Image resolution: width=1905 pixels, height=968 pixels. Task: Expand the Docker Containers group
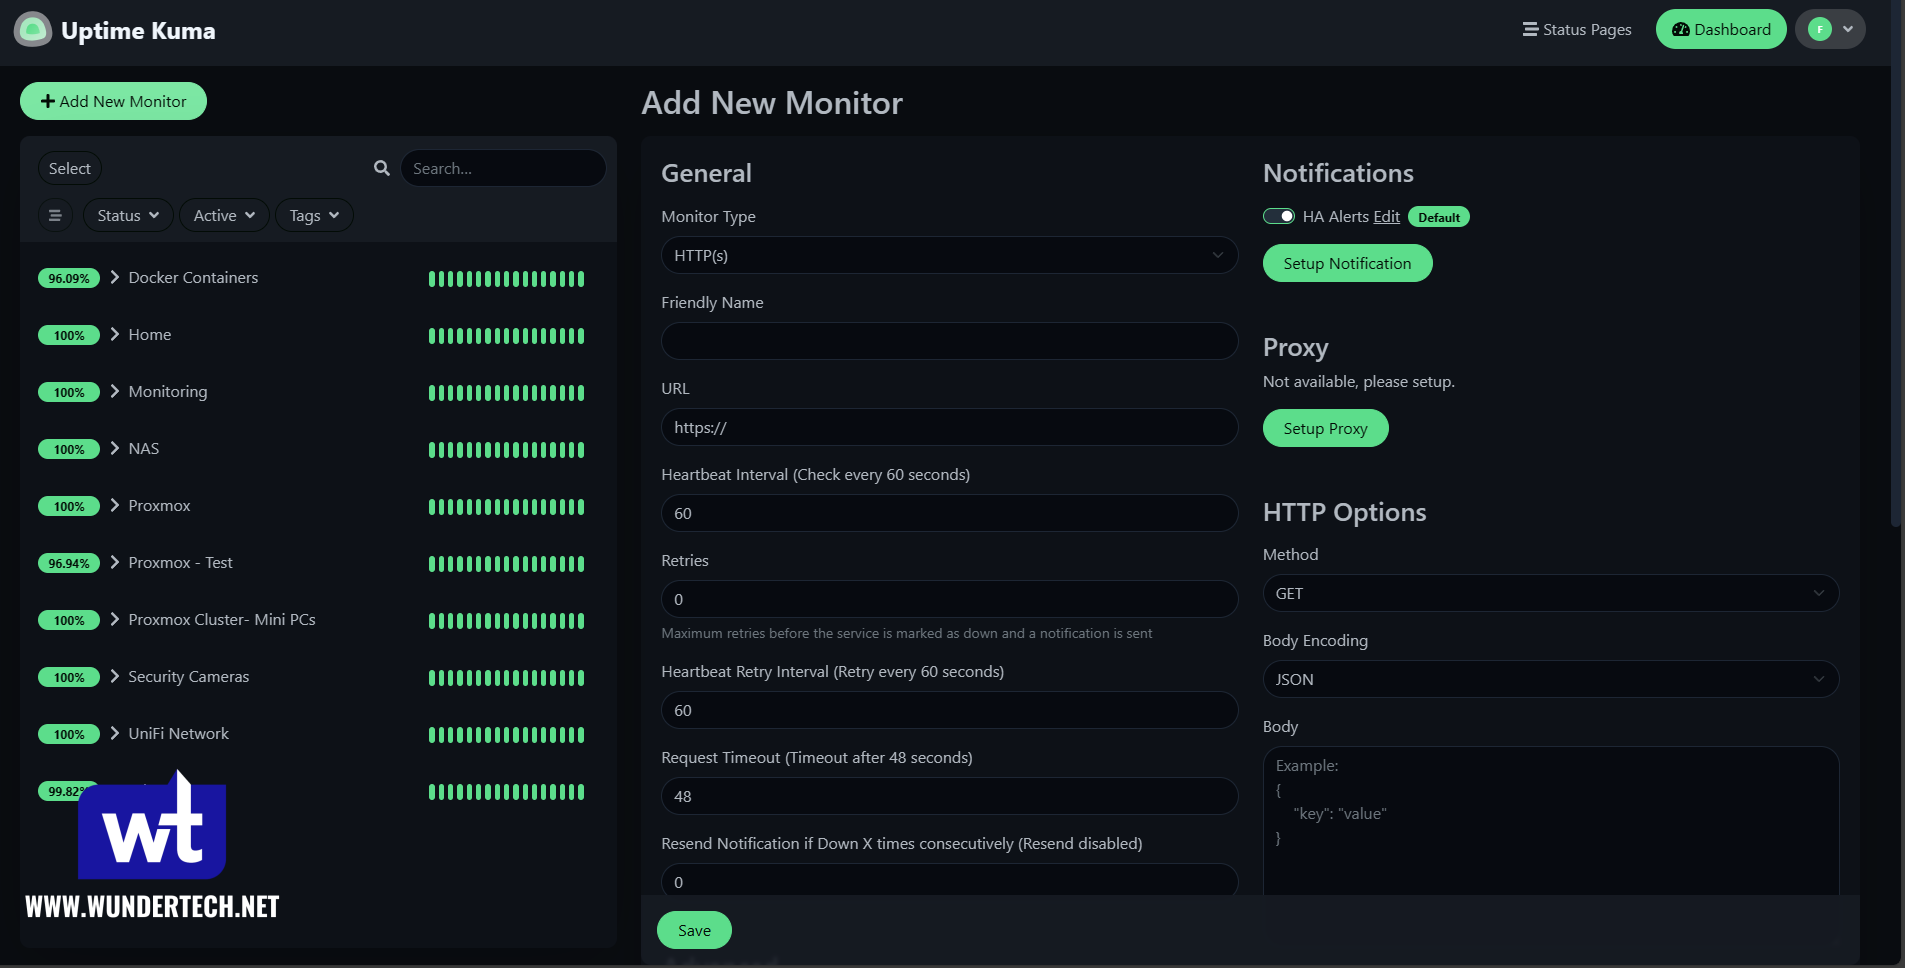pyautogui.click(x=114, y=277)
